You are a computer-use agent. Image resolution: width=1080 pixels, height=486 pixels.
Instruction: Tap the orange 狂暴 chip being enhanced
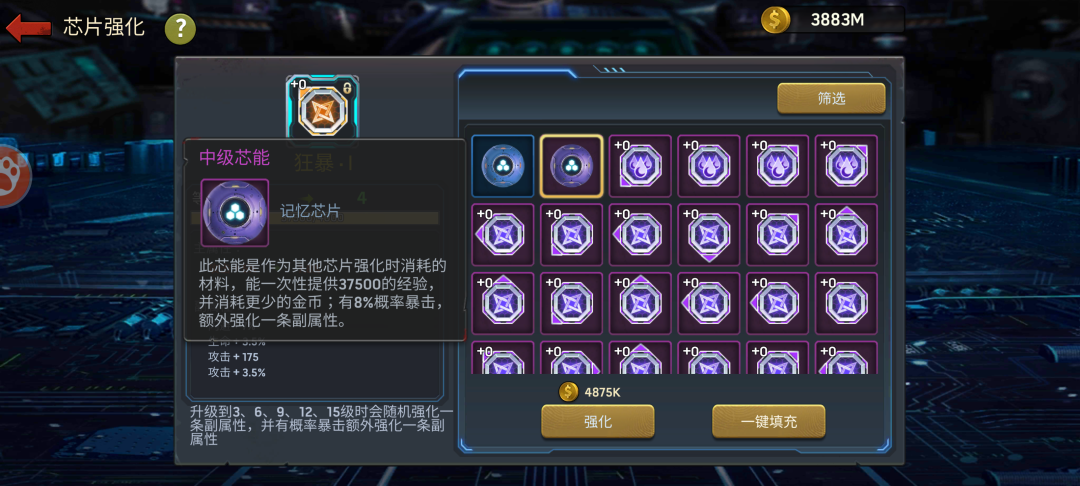322,109
